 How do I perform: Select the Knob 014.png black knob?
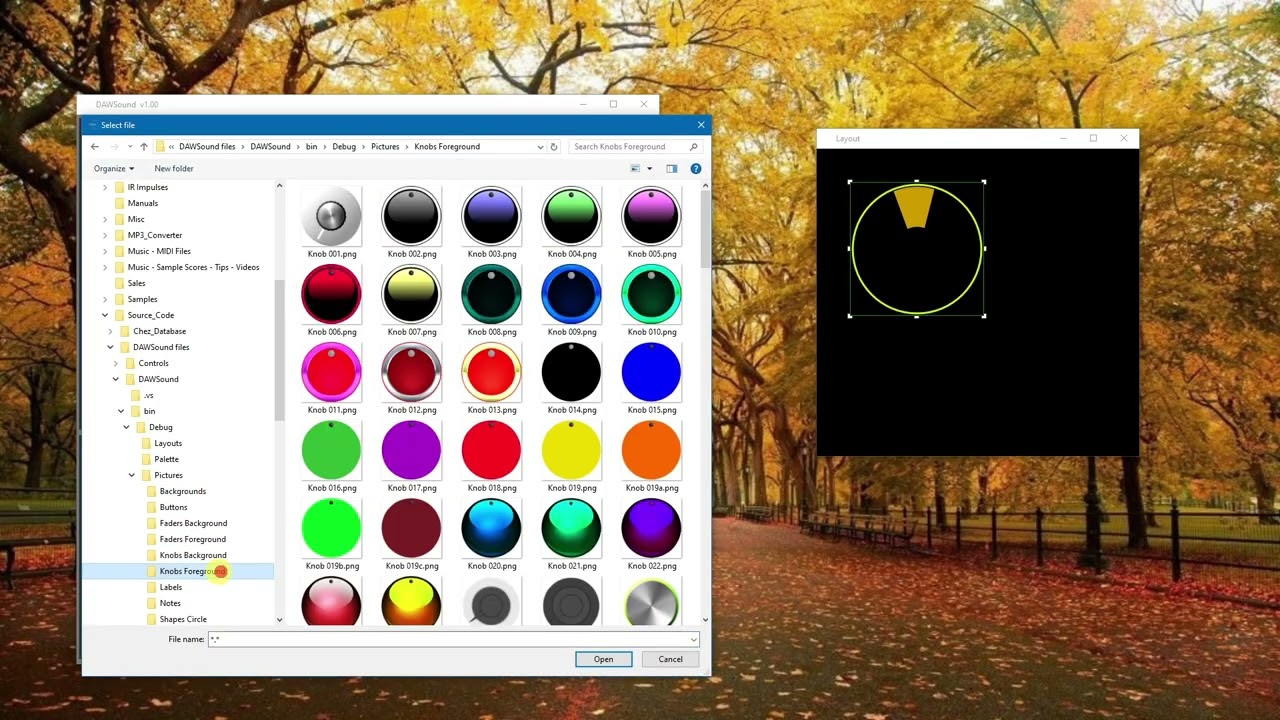[571, 372]
